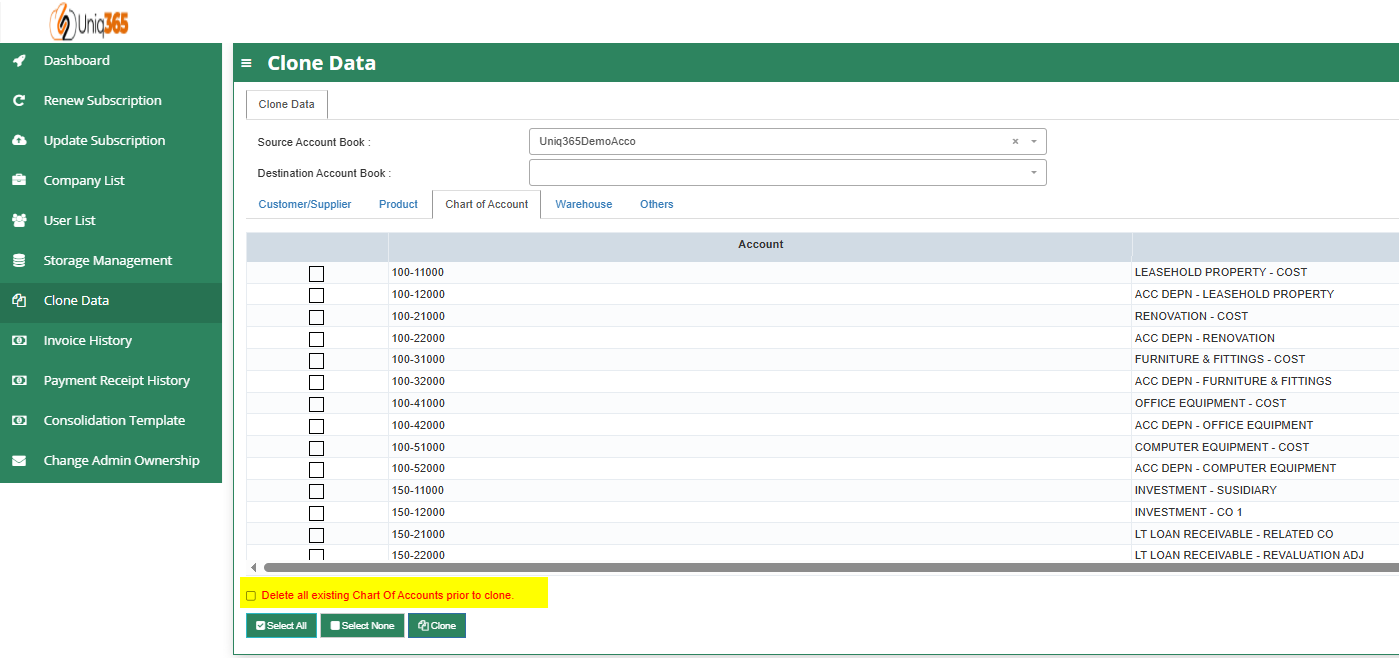Click the Clone Data copy icon in sidebar

coord(19,301)
